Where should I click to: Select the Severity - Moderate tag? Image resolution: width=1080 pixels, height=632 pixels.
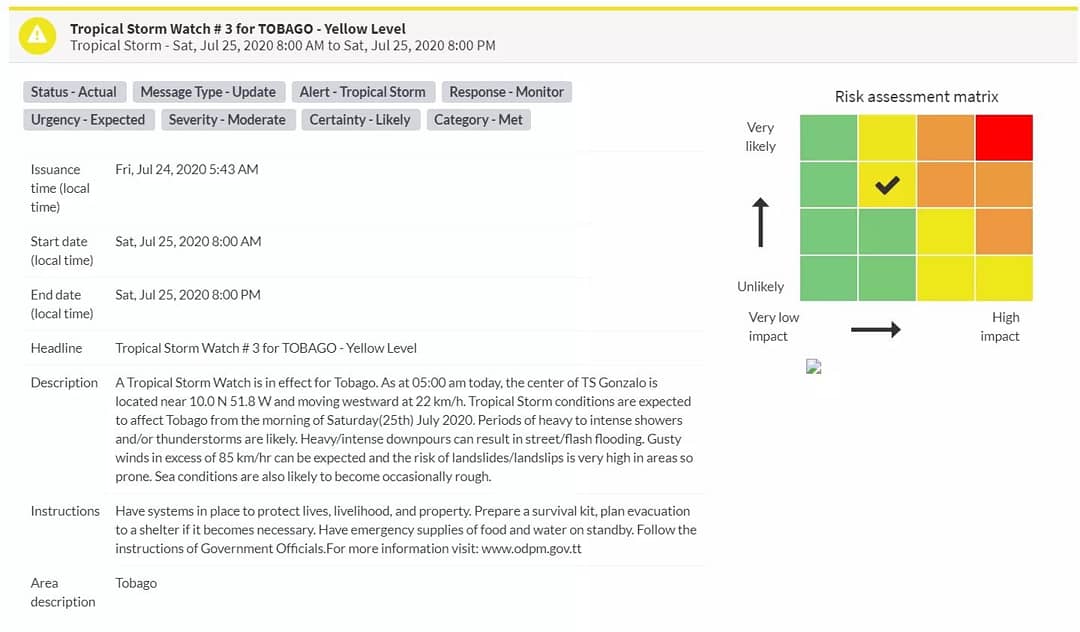(227, 120)
